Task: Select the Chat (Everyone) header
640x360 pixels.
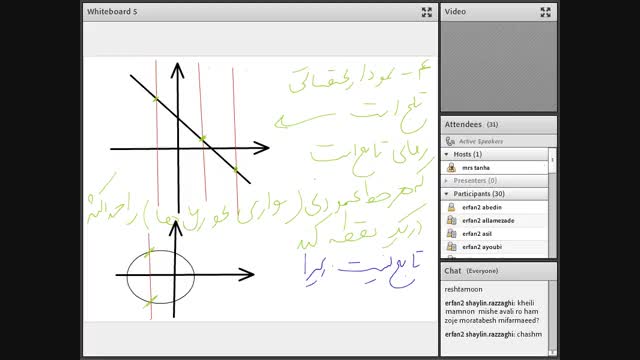Action: [498, 271]
